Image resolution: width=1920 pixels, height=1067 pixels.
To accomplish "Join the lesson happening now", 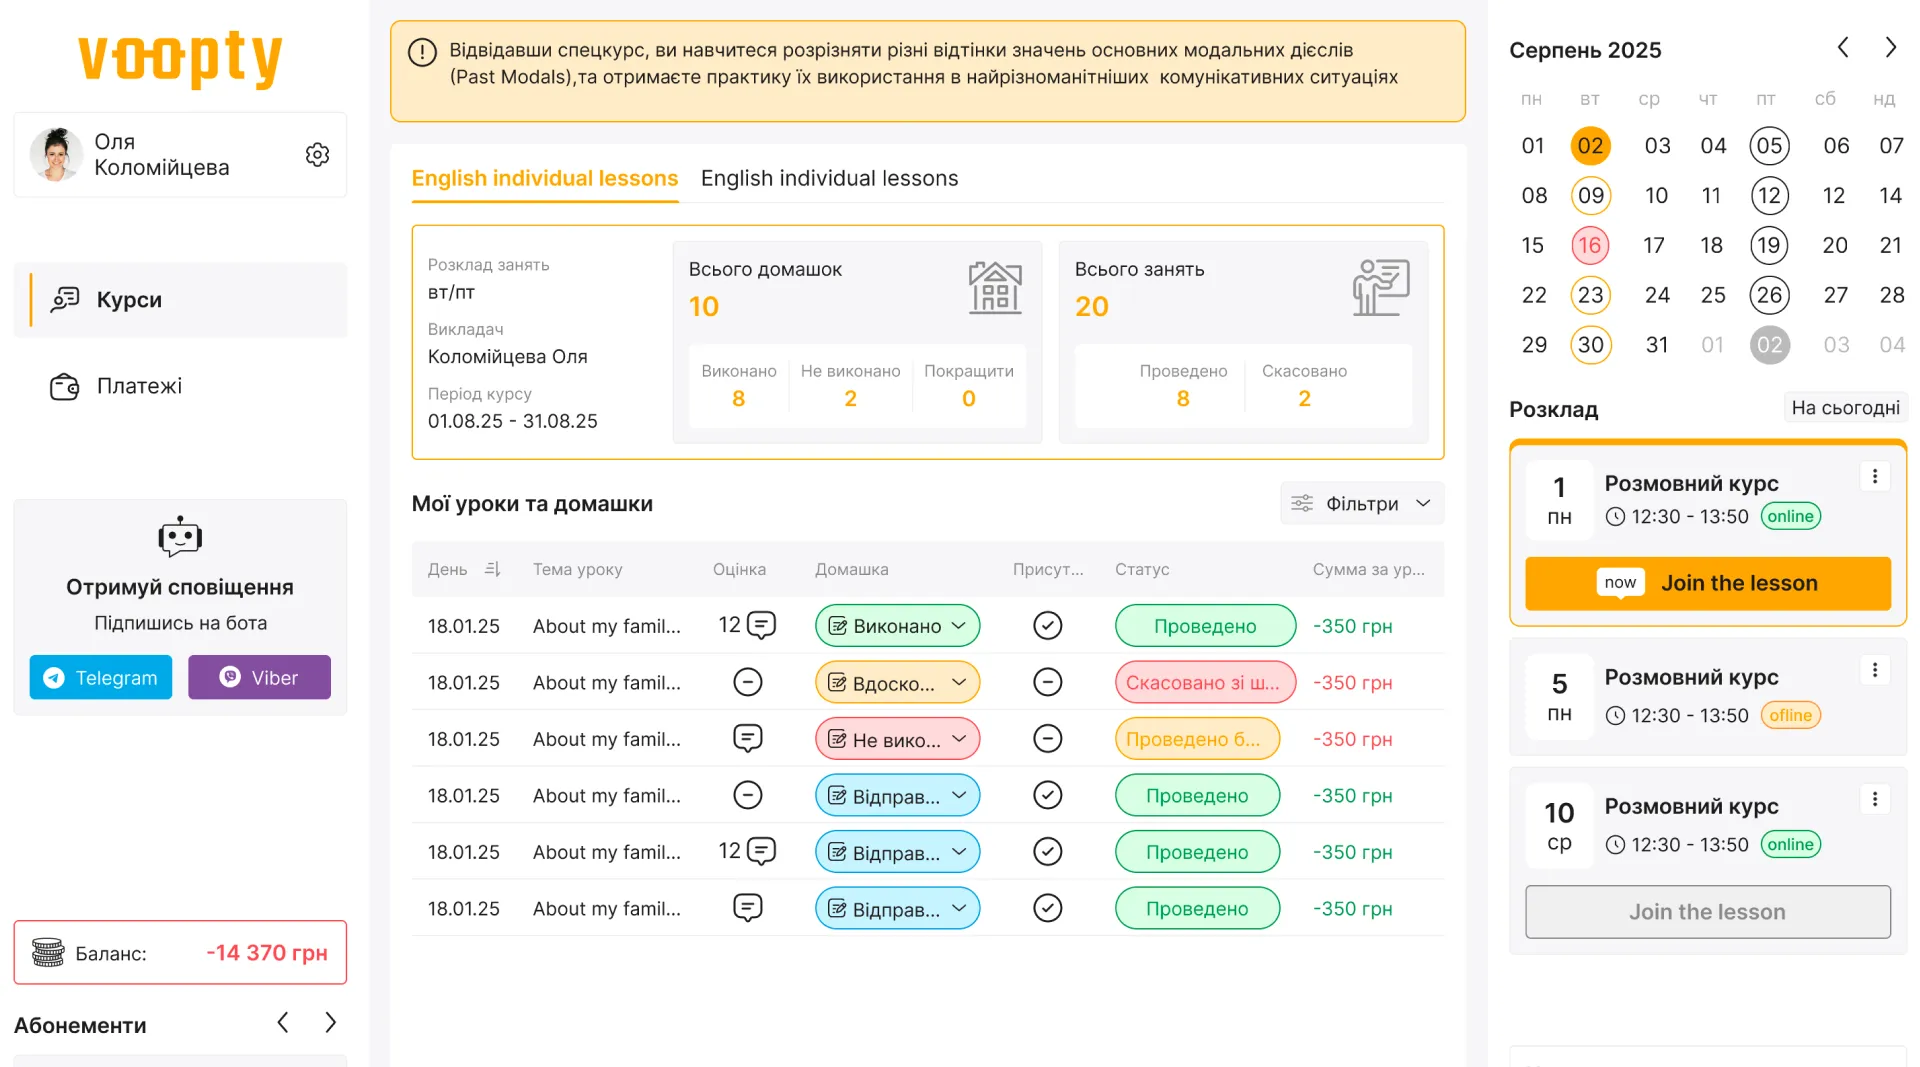I will tap(1707, 583).
